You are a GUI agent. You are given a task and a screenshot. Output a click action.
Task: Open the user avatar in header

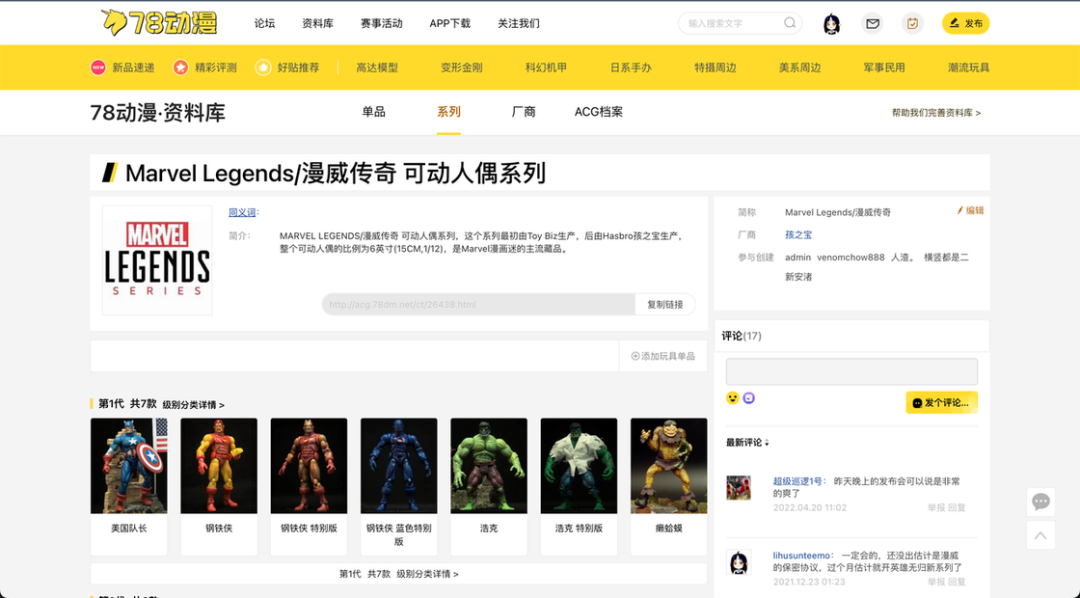click(832, 23)
